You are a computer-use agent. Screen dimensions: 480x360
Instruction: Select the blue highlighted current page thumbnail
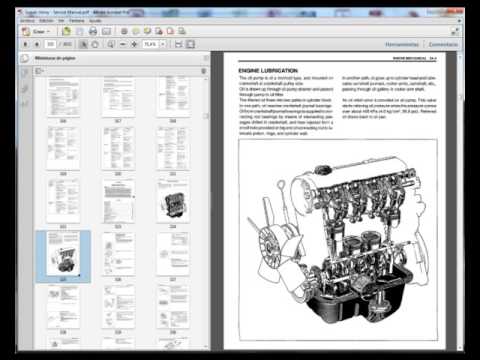point(63,256)
